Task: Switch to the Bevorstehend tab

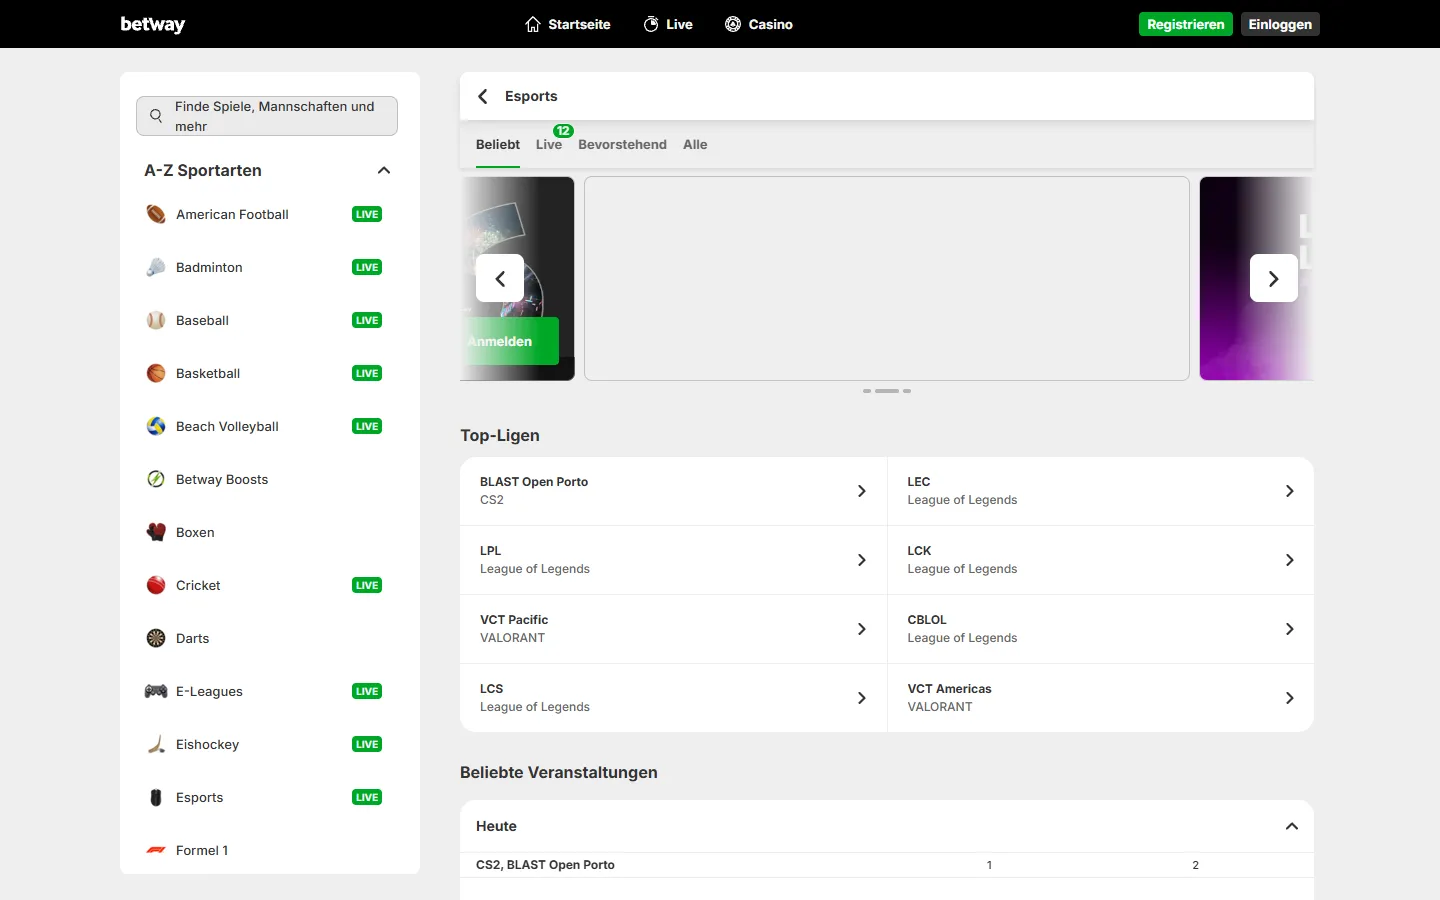Action: tap(622, 145)
